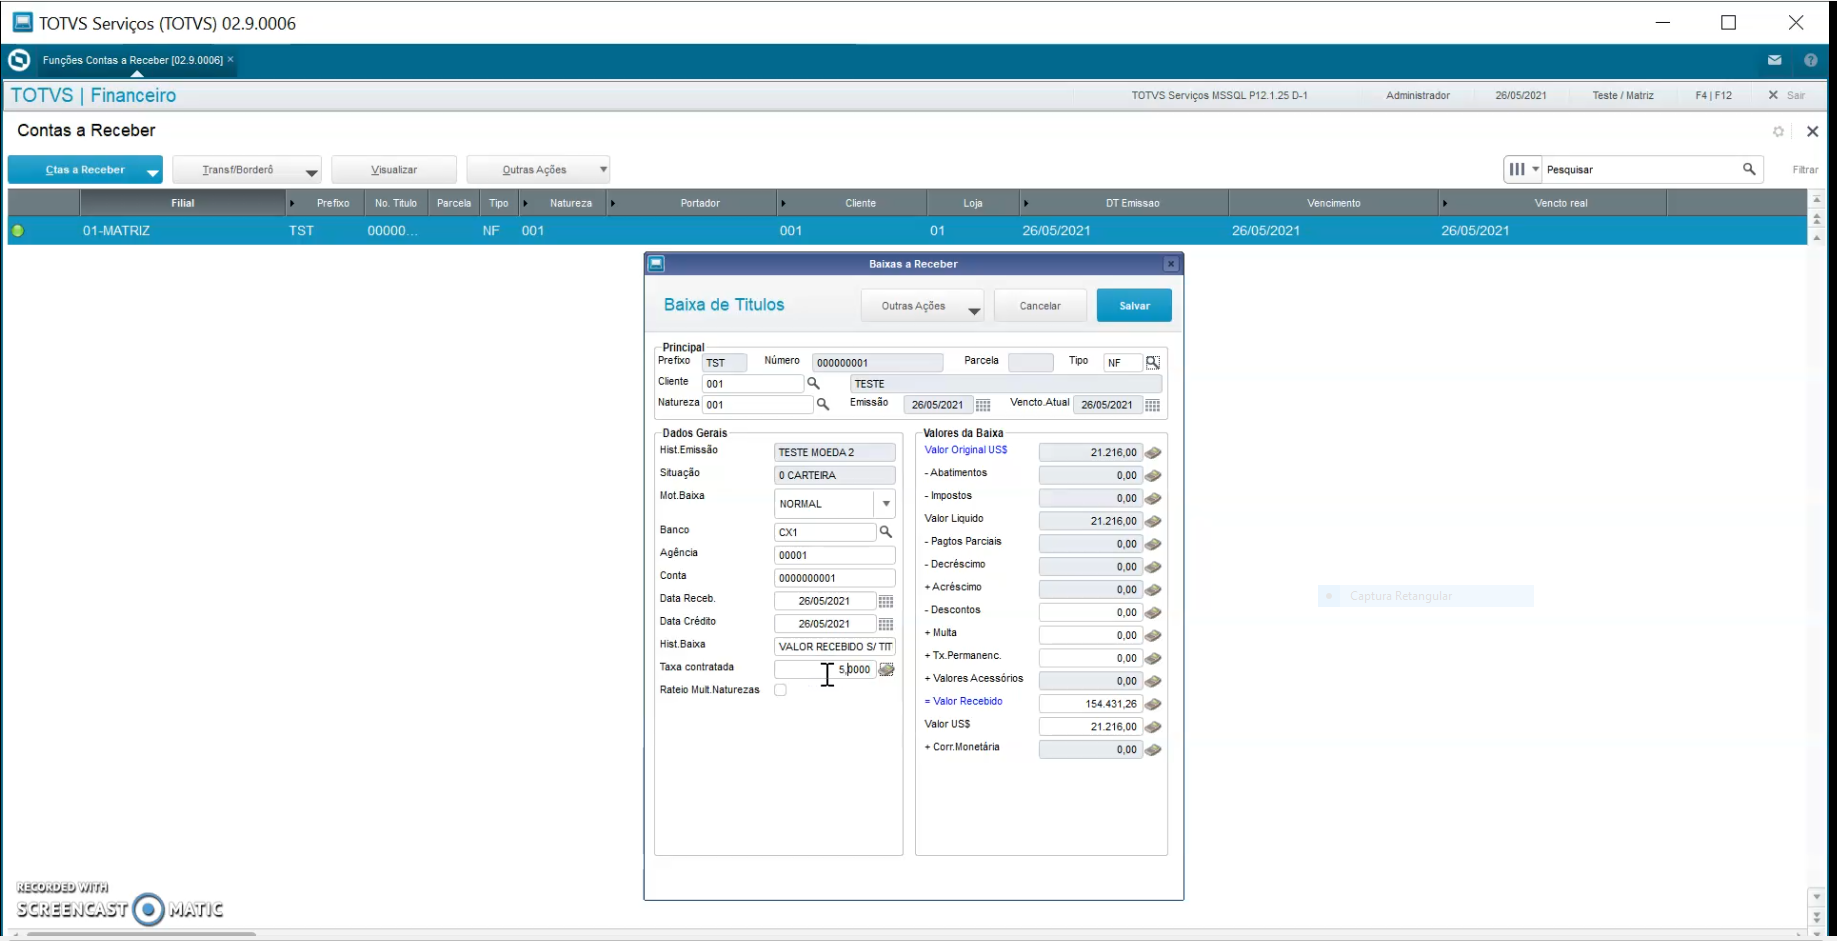Expand Outras Ações dropdown in Baixa de Titulos
Image resolution: width=1837 pixels, height=941 pixels.
tap(974, 311)
